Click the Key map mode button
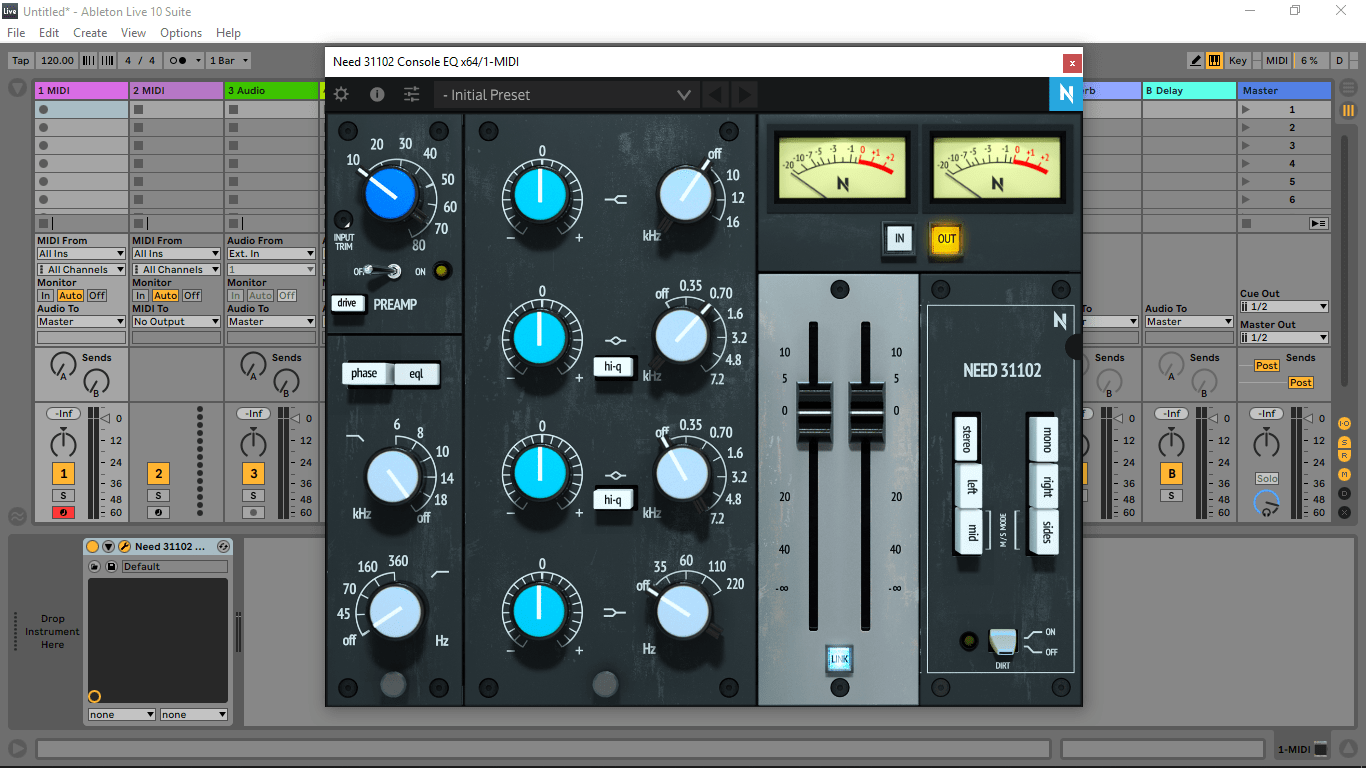This screenshot has height=768, width=1366. [x=1238, y=60]
